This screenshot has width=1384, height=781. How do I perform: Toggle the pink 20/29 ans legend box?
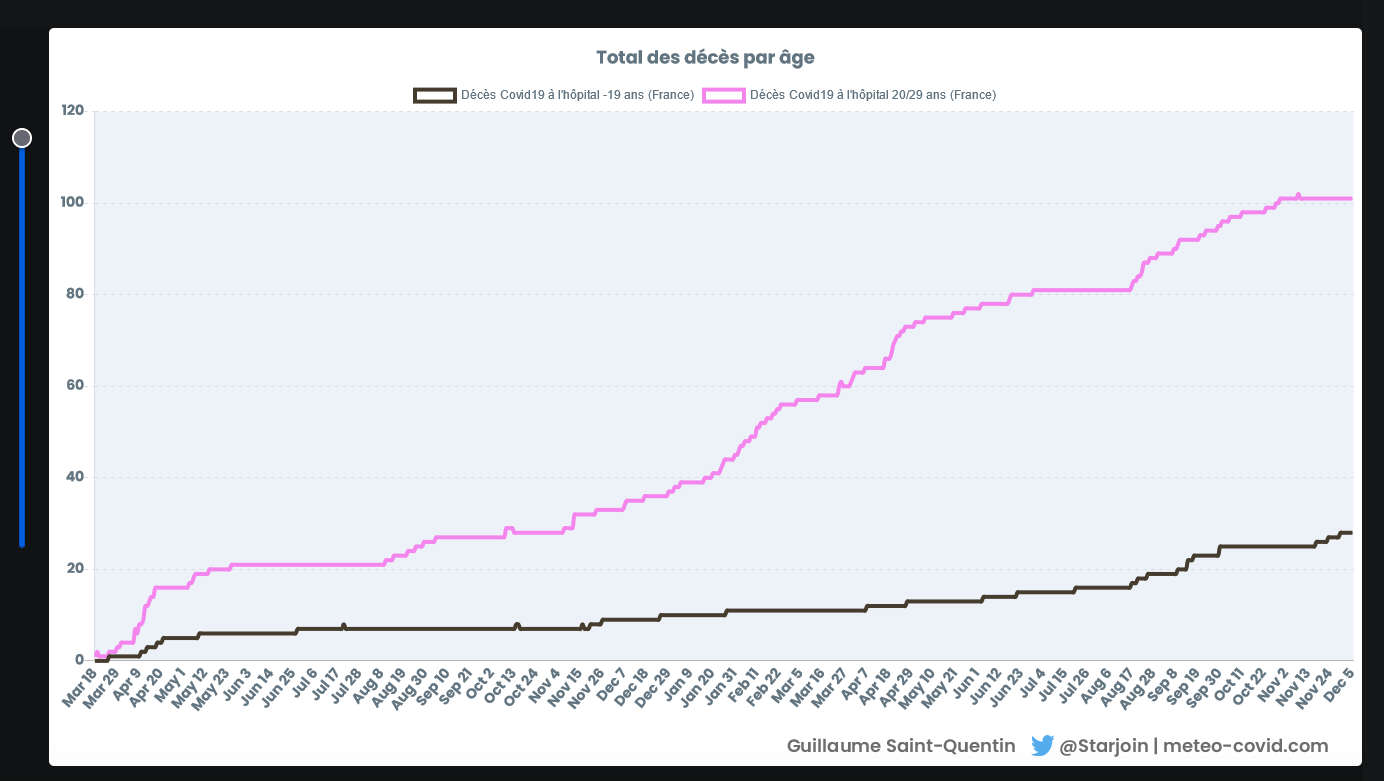tap(723, 95)
